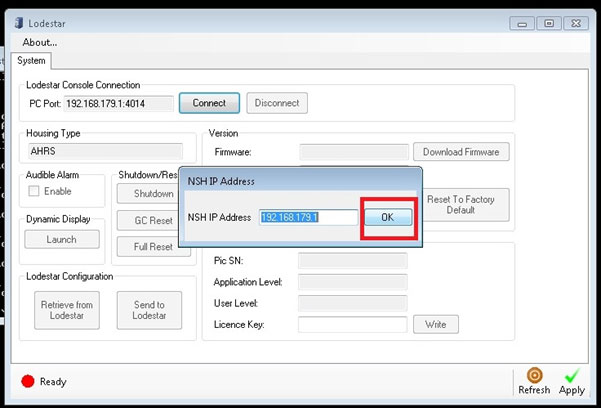Select the AHRS Housing Type field
601x408 pixels.
pyautogui.click(x=105, y=151)
